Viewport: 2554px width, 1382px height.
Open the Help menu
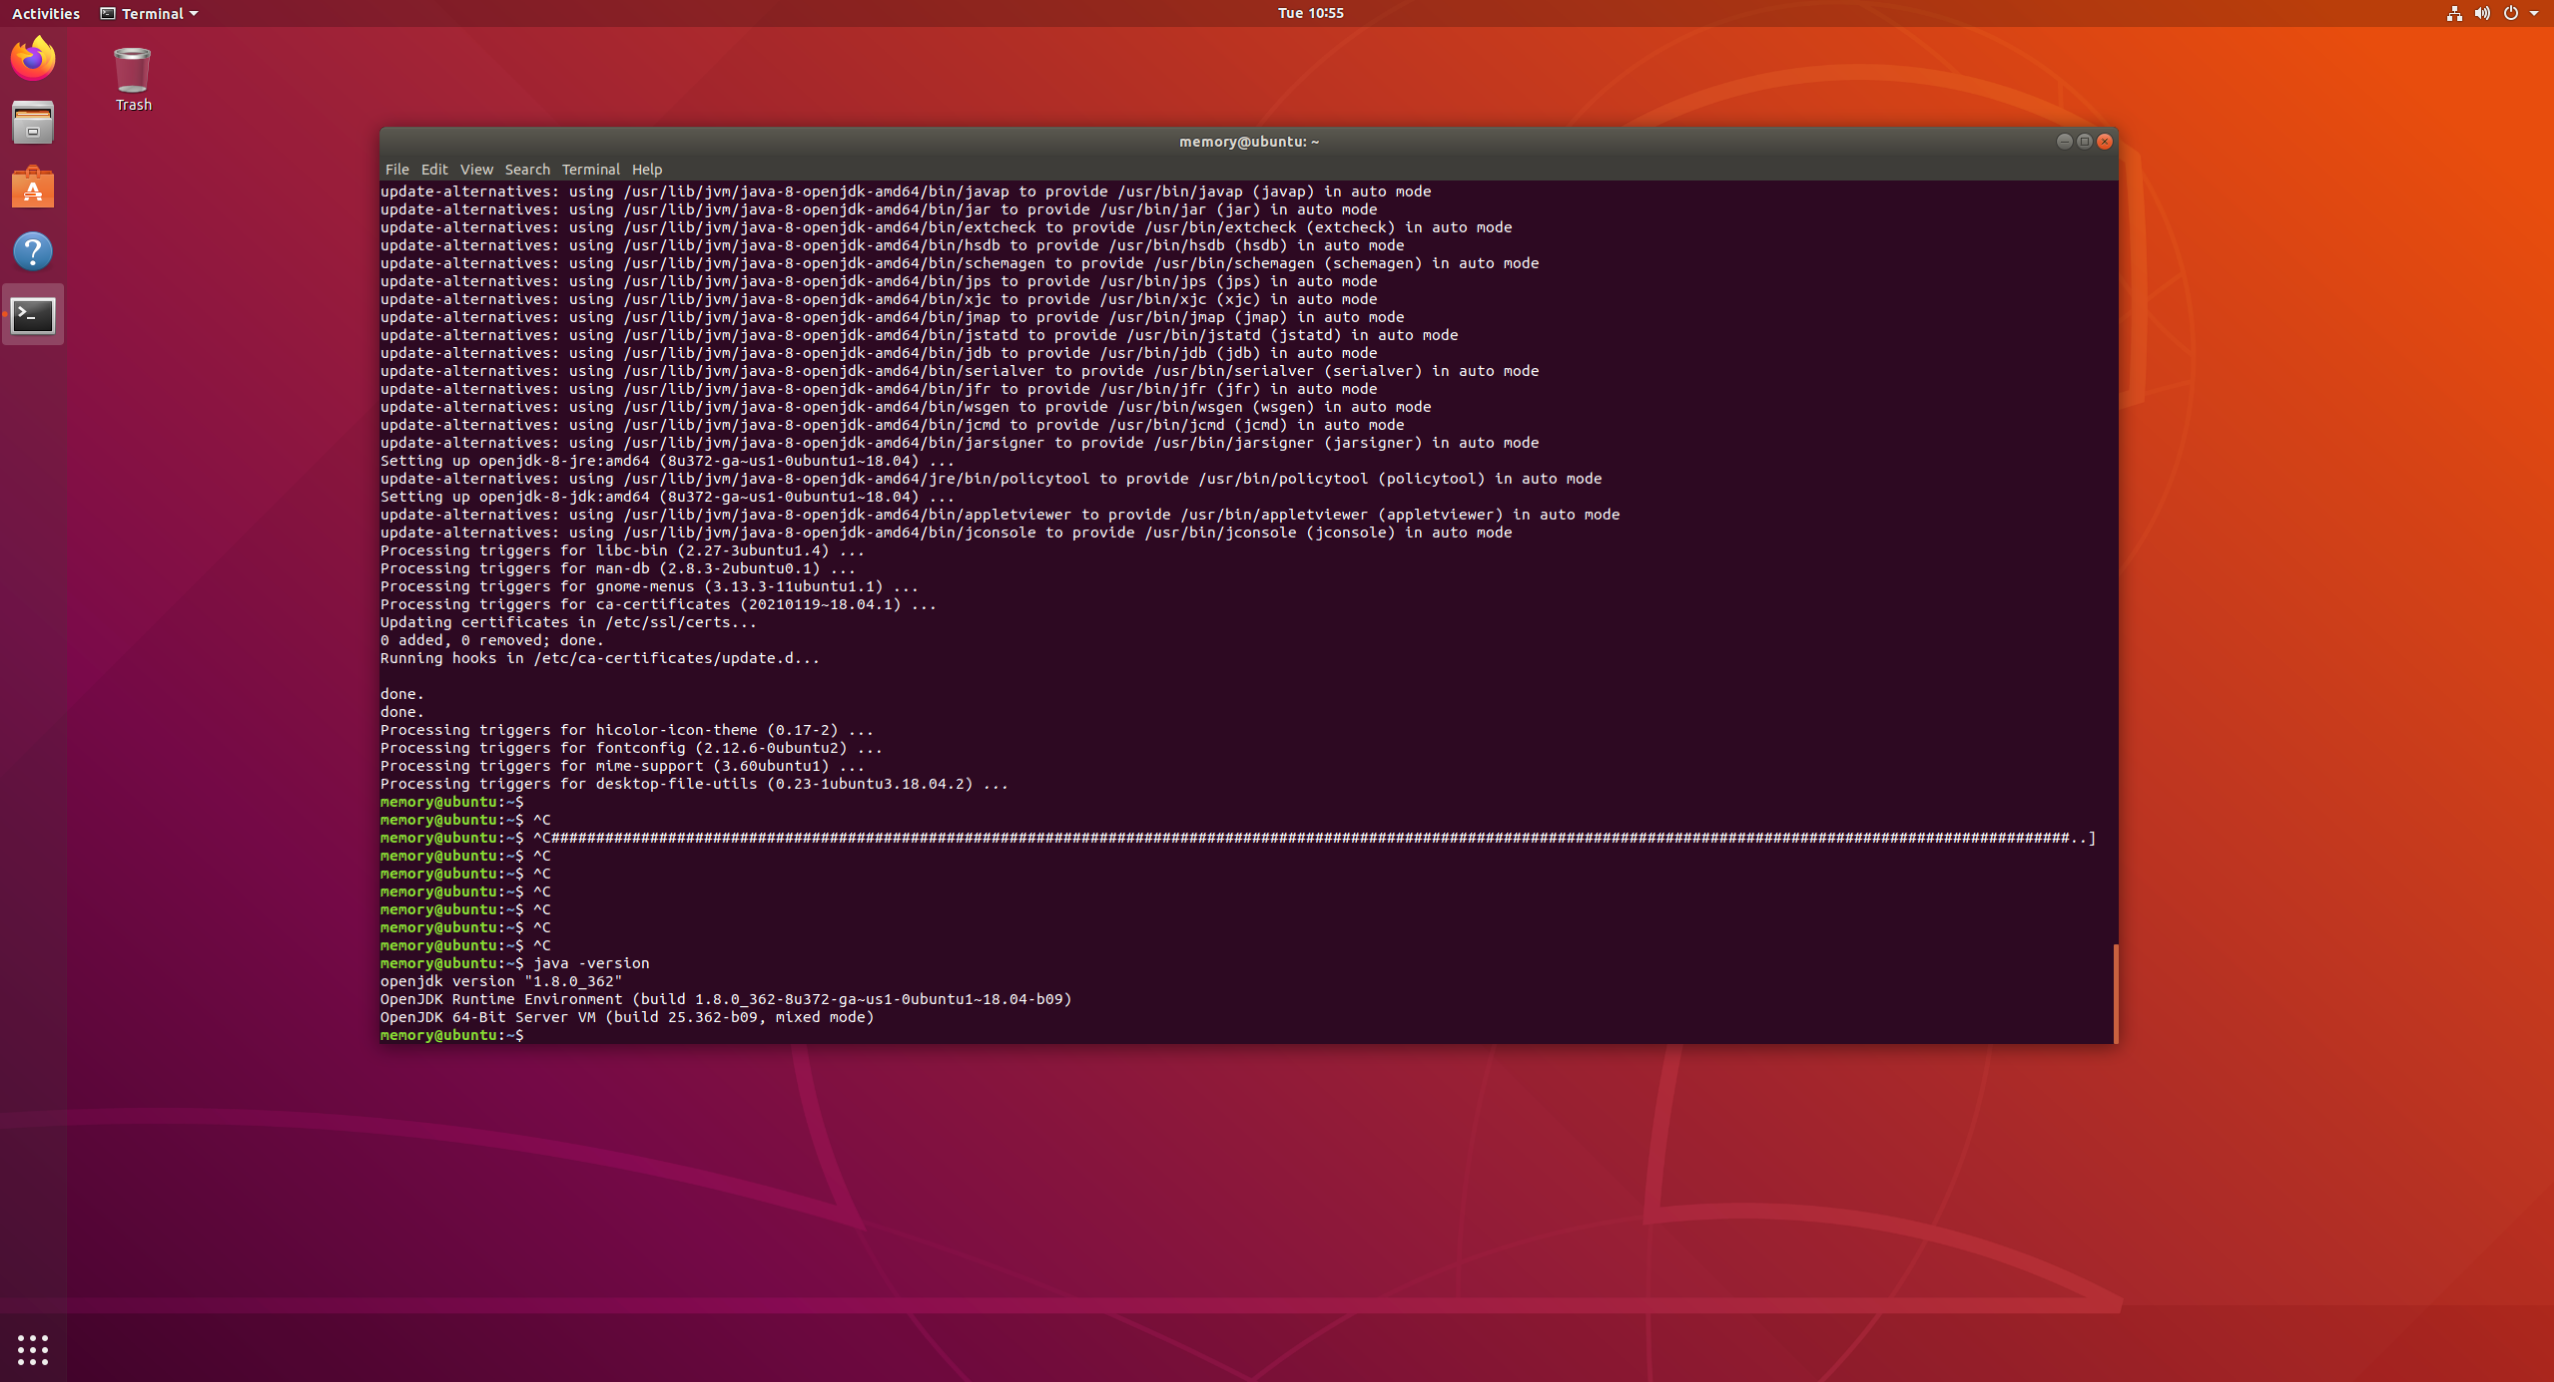(647, 169)
